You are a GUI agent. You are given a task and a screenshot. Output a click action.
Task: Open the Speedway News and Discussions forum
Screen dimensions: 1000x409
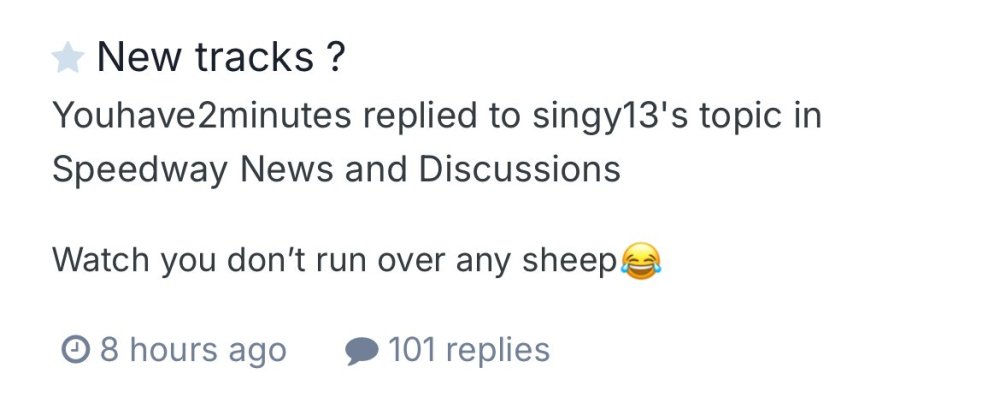[x=336, y=168]
